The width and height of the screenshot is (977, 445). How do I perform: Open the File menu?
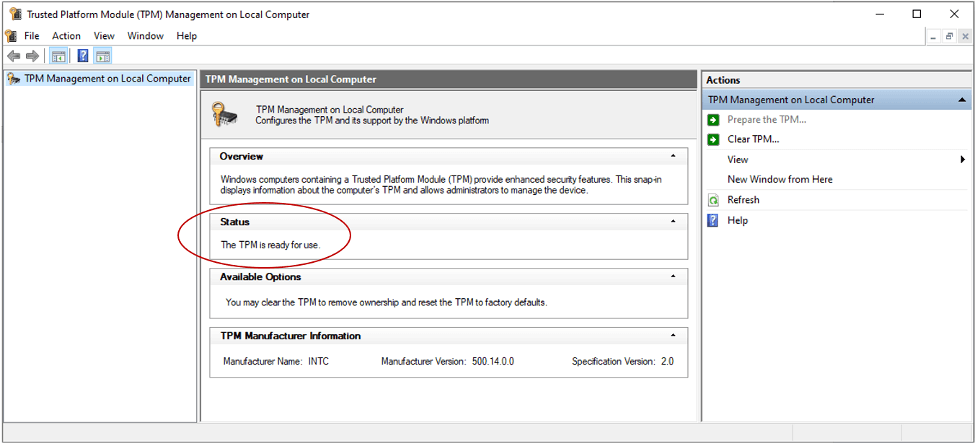(32, 36)
